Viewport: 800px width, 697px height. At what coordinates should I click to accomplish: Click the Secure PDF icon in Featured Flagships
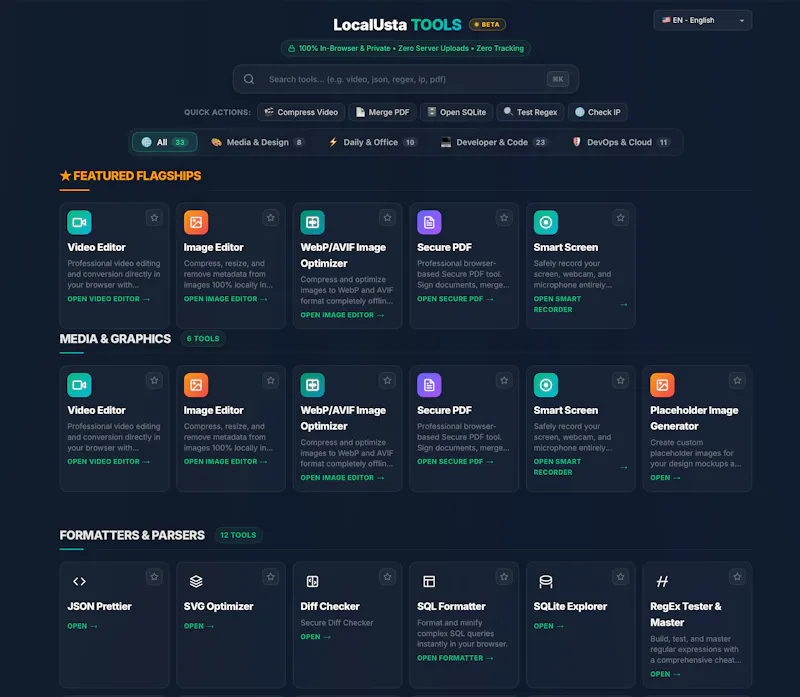click(429, 222)
